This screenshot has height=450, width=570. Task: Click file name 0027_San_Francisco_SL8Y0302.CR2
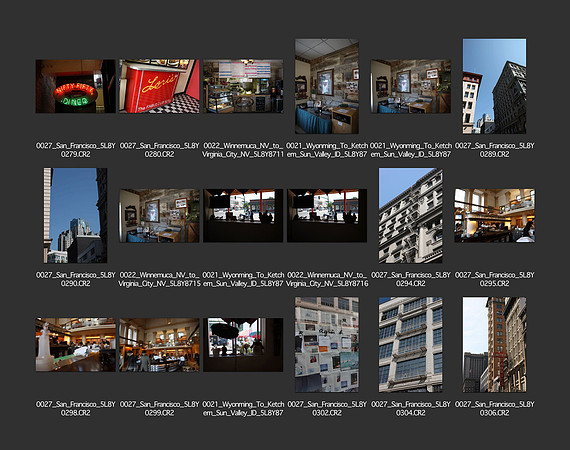point(327,409)
